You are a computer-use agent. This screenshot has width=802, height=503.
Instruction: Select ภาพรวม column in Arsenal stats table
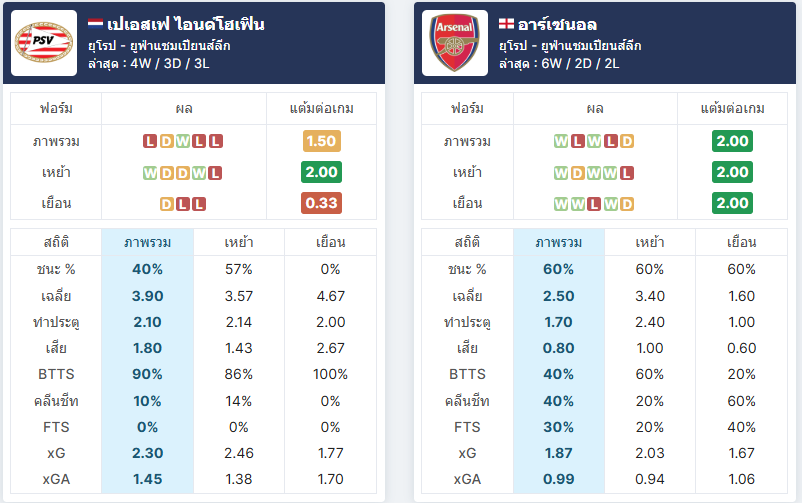tap(559, 242)
